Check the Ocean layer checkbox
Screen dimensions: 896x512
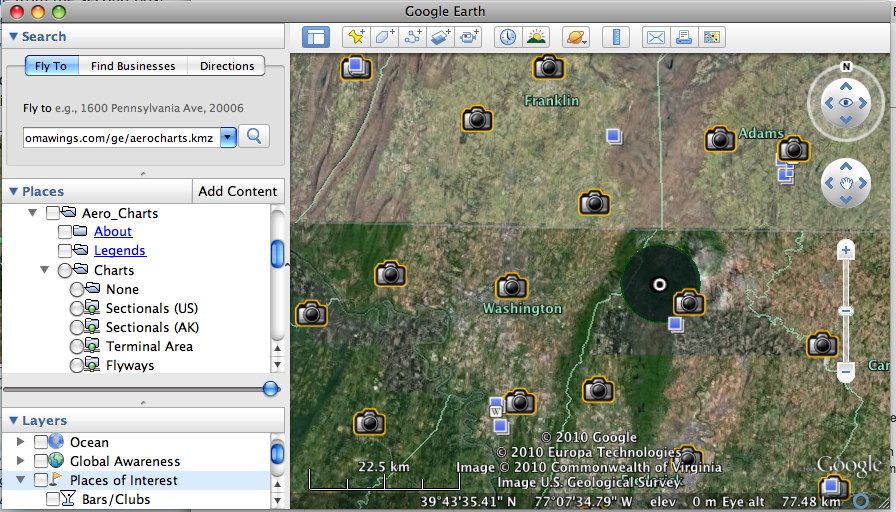(41, 442)
